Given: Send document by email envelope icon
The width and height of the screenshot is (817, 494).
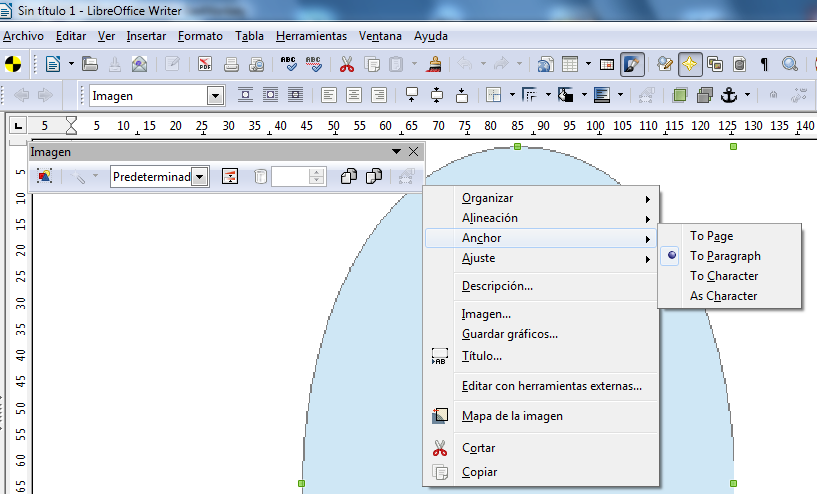Looking at the screenshot, I should tap(139, 65).
